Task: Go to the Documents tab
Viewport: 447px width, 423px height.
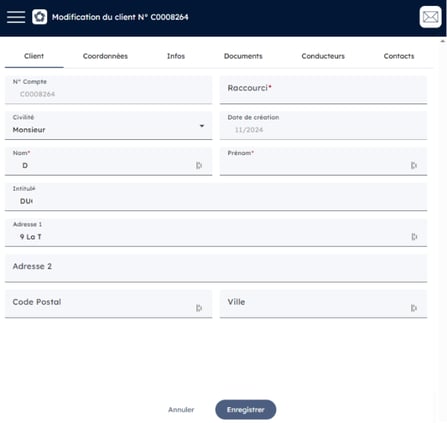Action: click(x=243, y=56)
